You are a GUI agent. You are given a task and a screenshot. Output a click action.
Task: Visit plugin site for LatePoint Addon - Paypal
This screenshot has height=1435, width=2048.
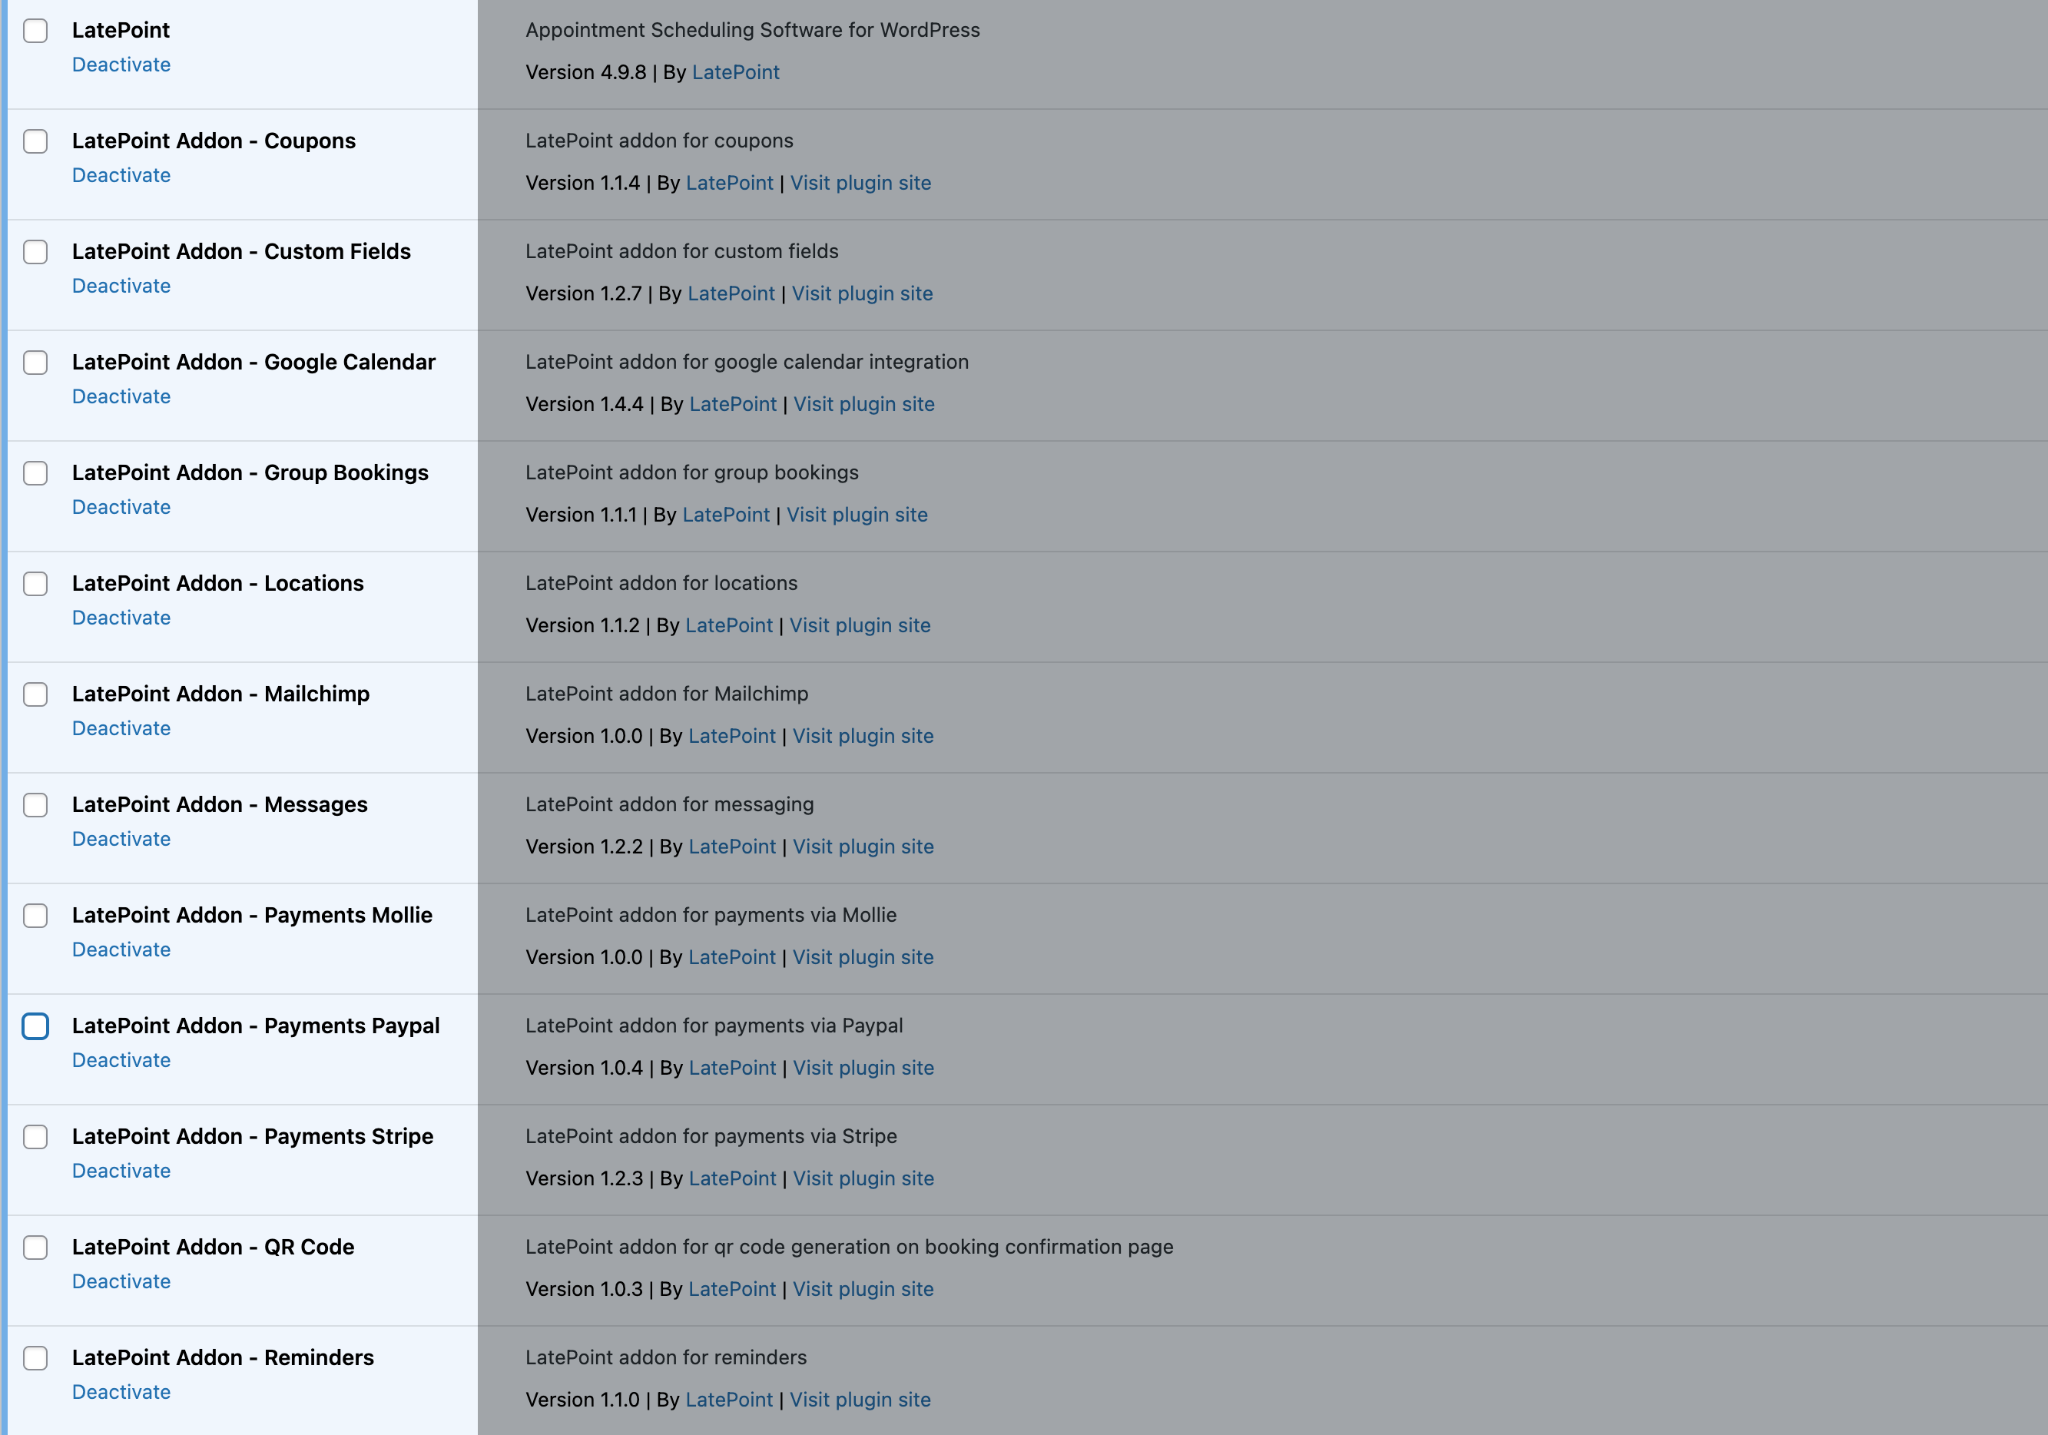[862, 1068]
